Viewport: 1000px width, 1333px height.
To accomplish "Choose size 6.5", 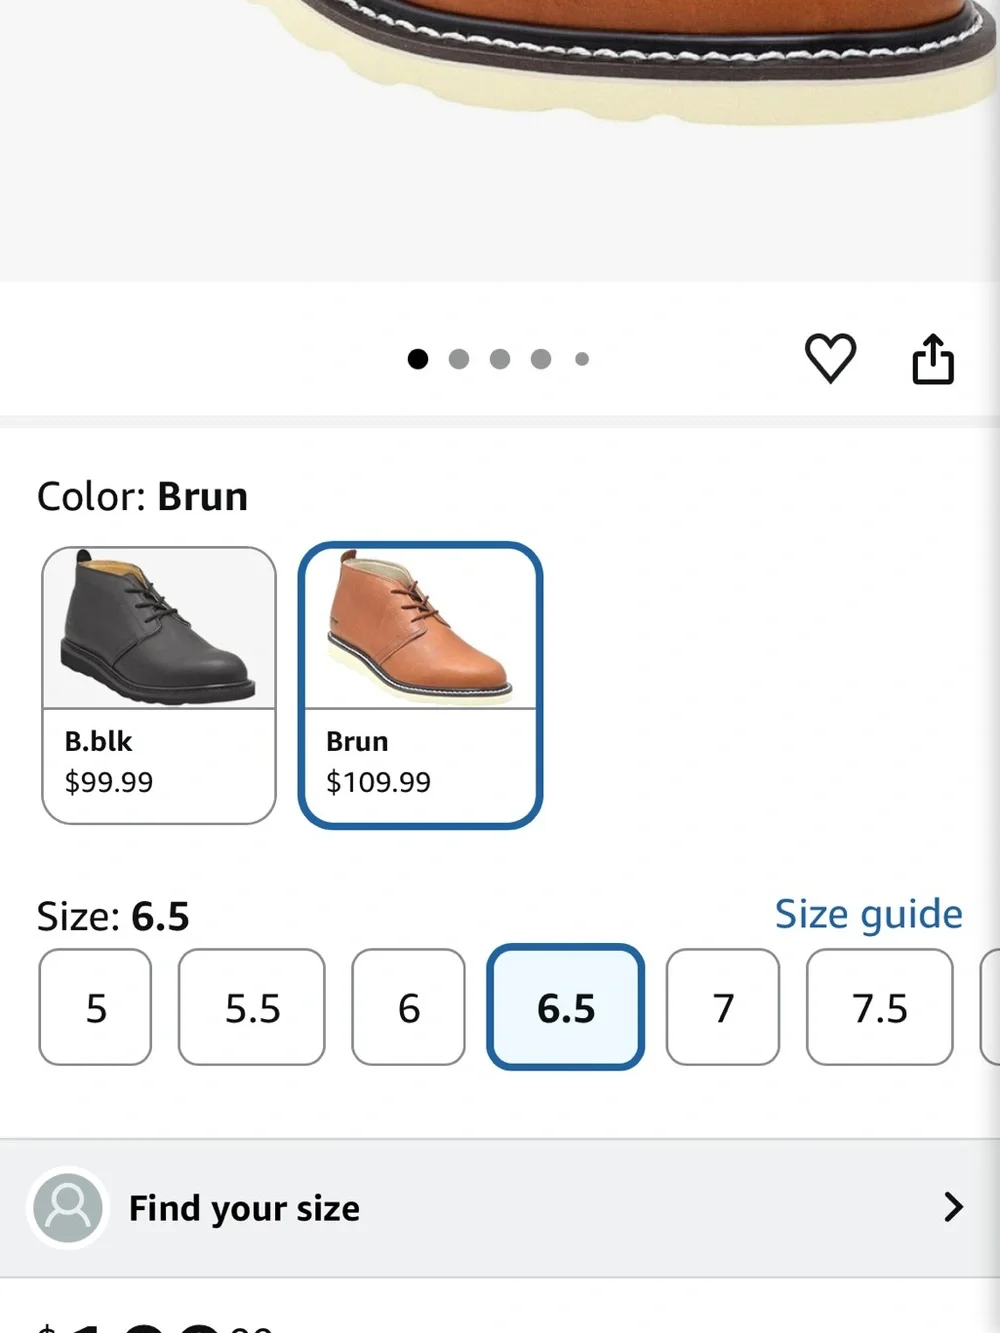I will [565, 1007].
